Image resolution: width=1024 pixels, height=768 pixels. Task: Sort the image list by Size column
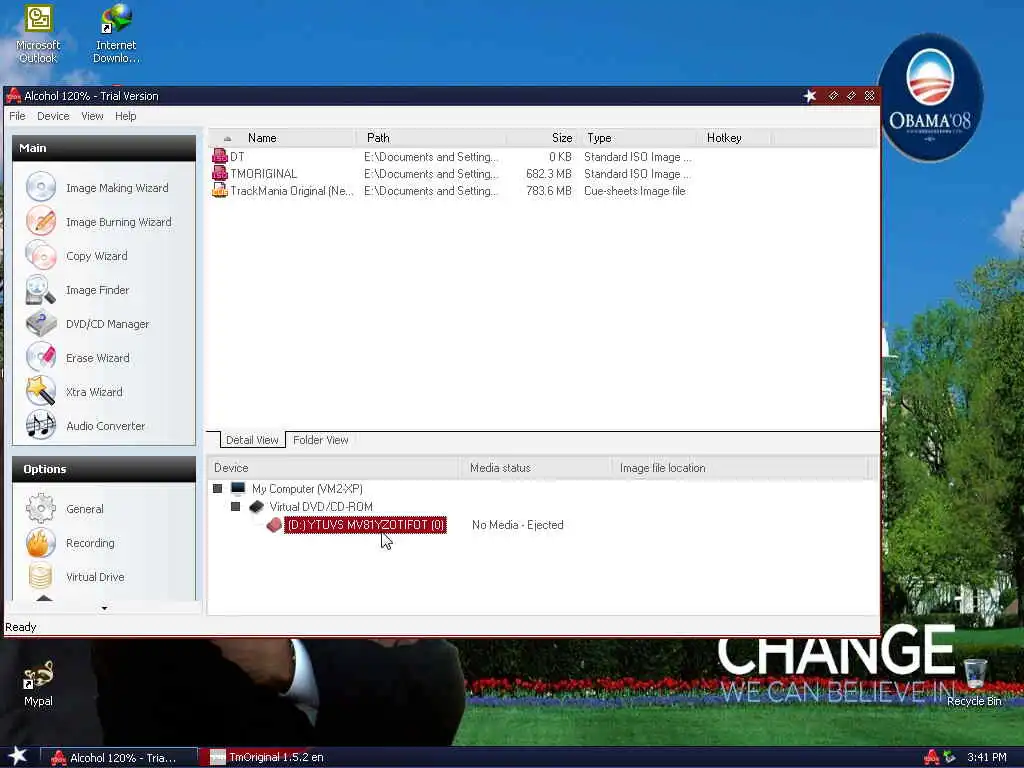pos(541,138)
